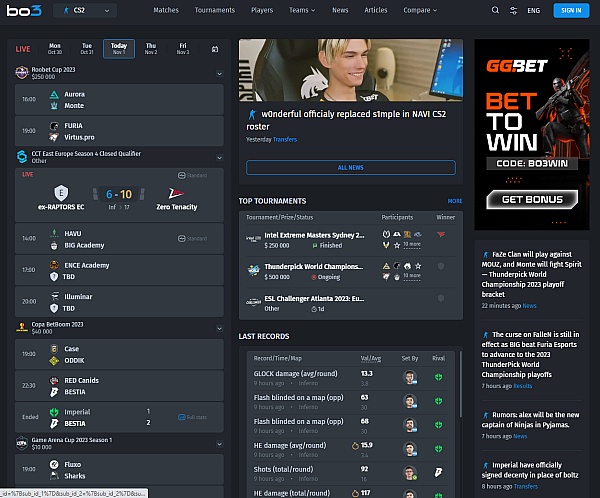Open the Transfers tag under w0nderful headline
Image resolution: width=600 pixels, height=498 pixels.
click(x=285, y=140)
